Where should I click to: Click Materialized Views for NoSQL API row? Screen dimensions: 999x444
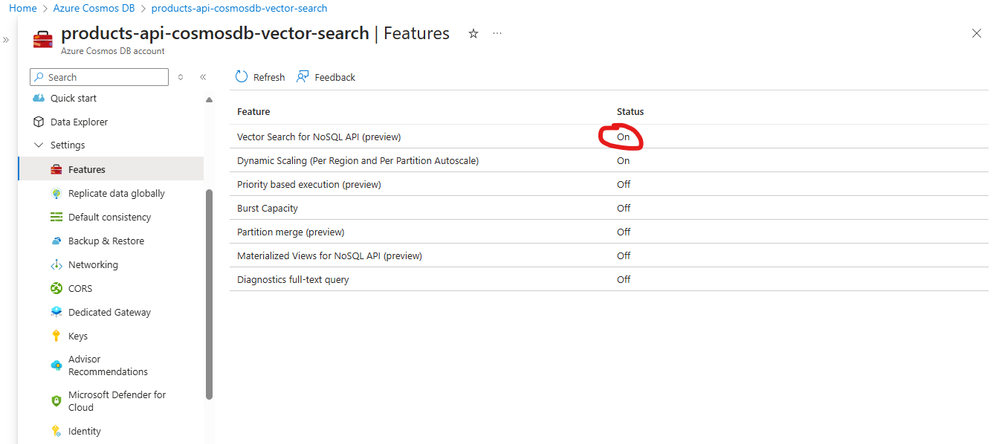click(x=610, y=255)
